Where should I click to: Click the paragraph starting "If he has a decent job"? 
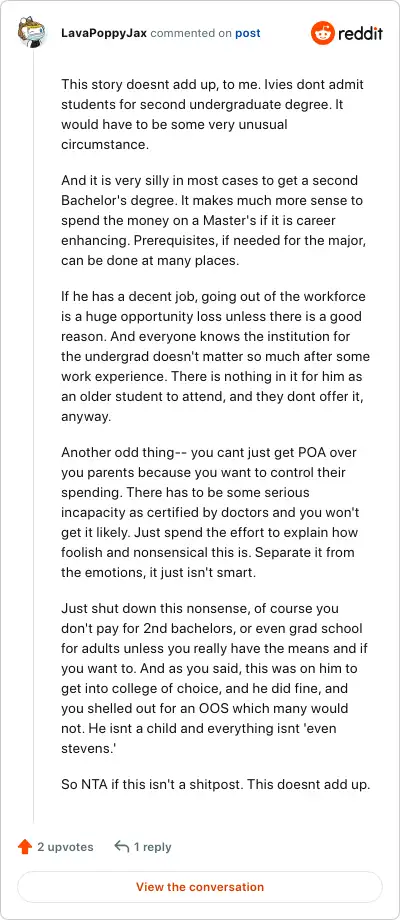[215, 357]
